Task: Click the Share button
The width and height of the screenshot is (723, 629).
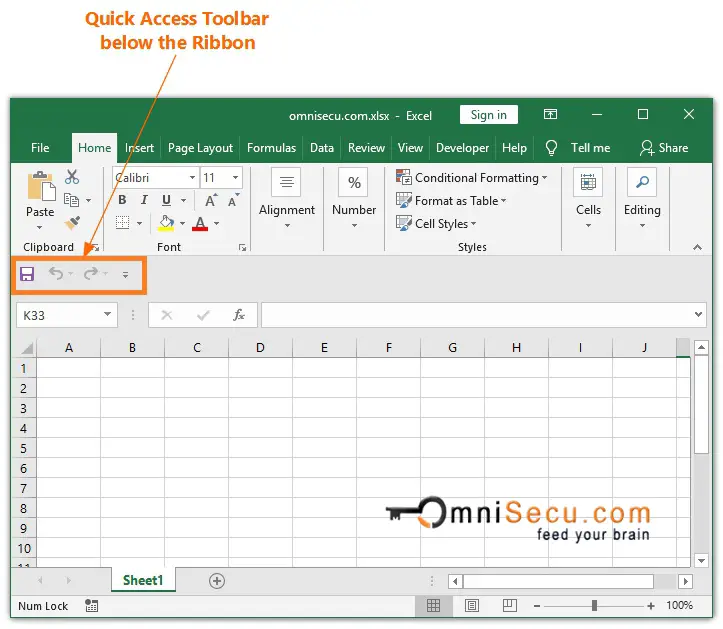Action: coord(664,148)
